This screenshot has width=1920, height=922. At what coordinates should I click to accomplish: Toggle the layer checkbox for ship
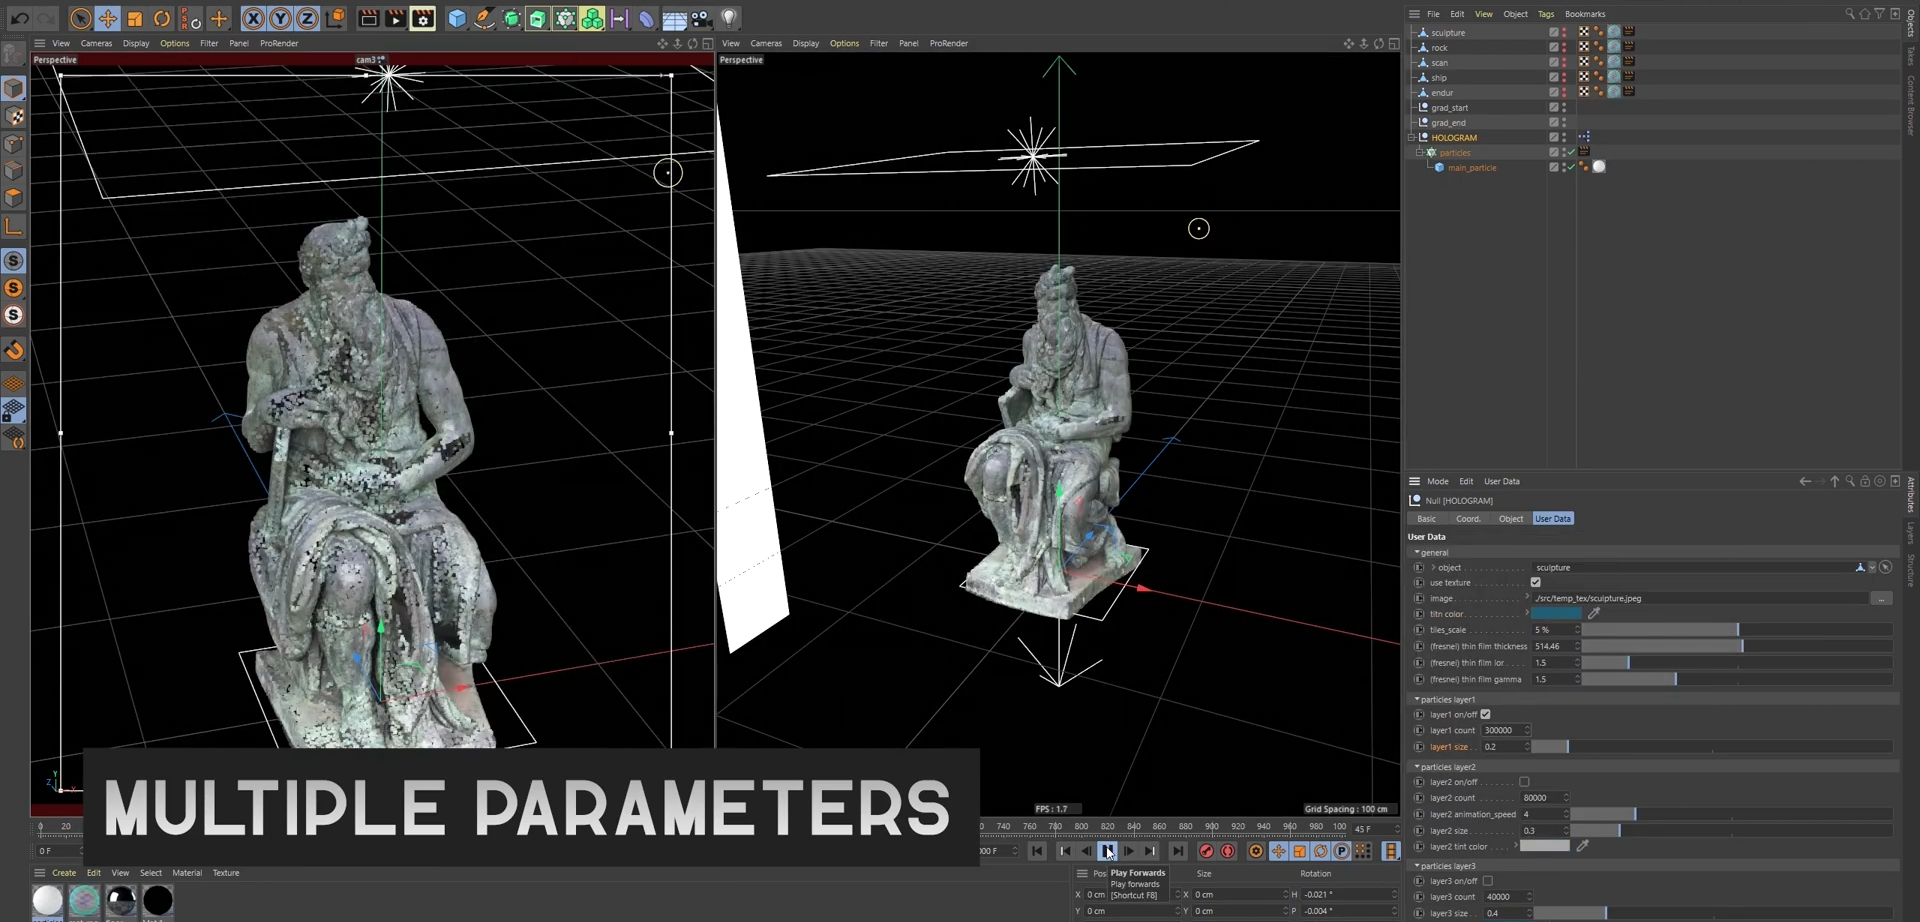pyautogui.click(x=1554, y=77)
